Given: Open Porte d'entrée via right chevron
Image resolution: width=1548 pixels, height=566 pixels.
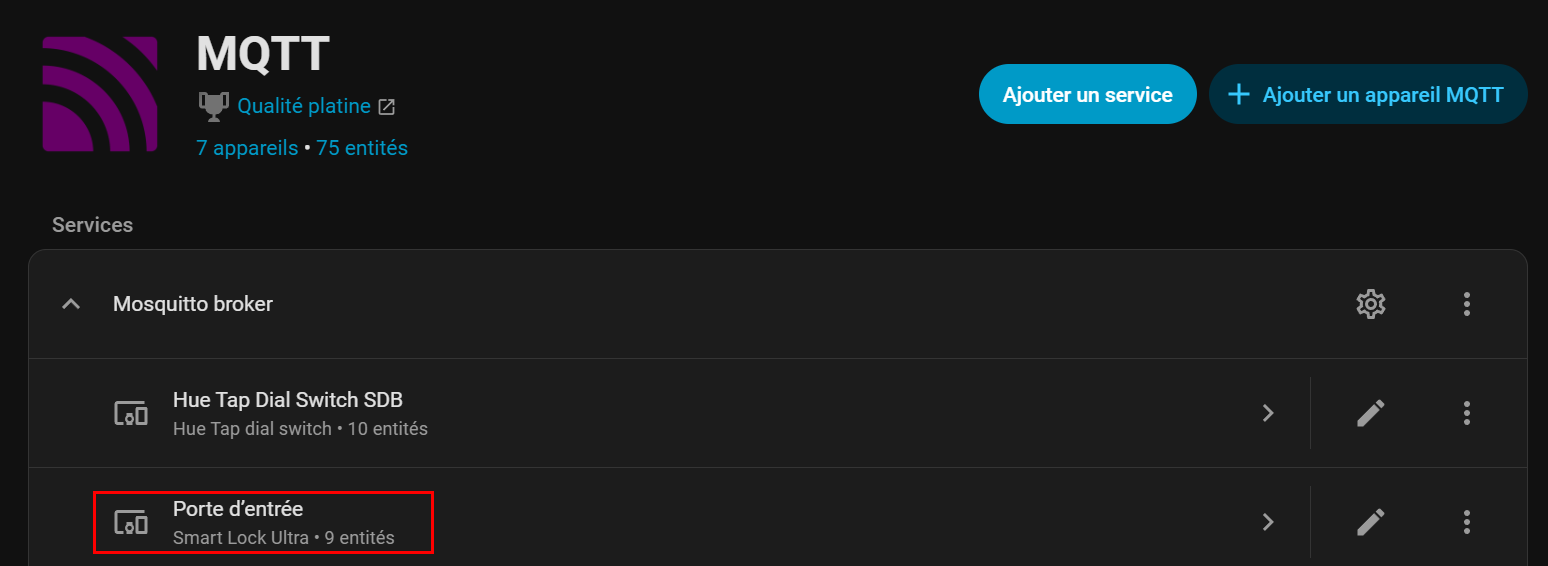Looking at the screenshot, I should (x=1268, y=522).
